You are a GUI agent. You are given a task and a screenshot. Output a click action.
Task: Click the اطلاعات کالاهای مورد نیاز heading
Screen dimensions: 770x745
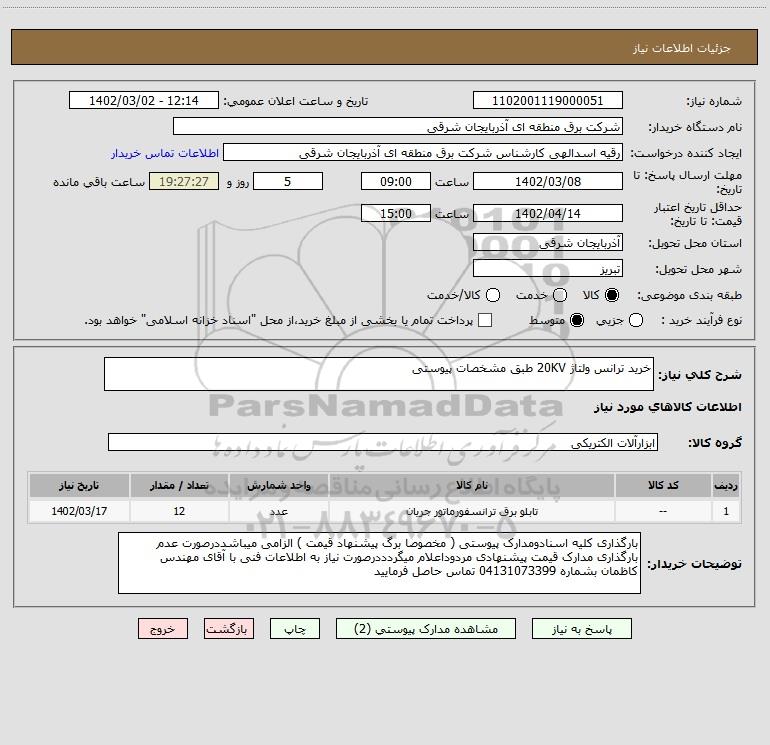(x=667, y=407)
